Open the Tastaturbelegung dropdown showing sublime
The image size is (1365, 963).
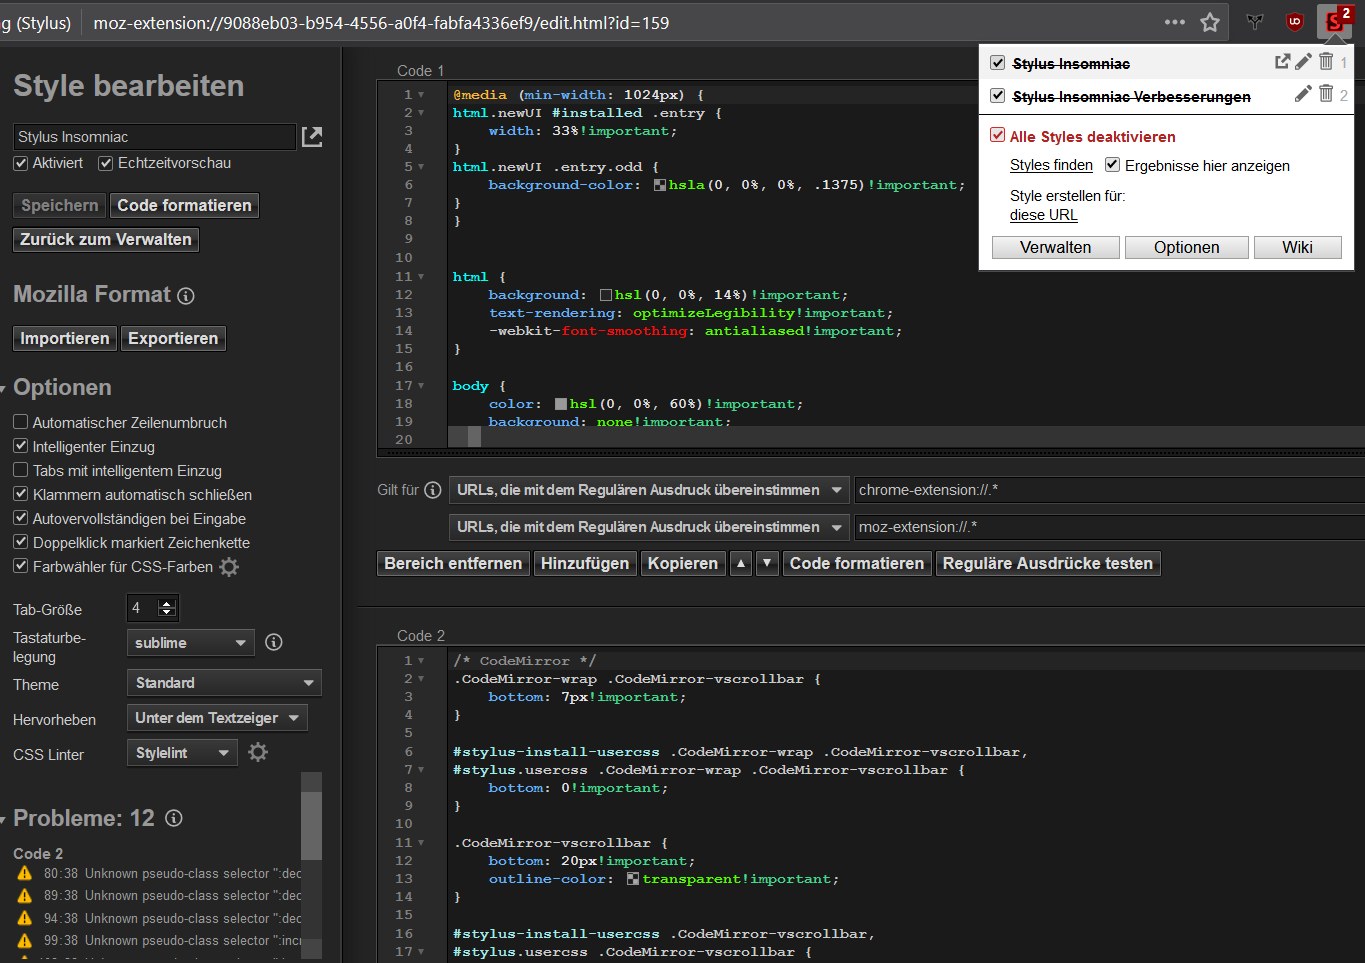click(190, 643)
